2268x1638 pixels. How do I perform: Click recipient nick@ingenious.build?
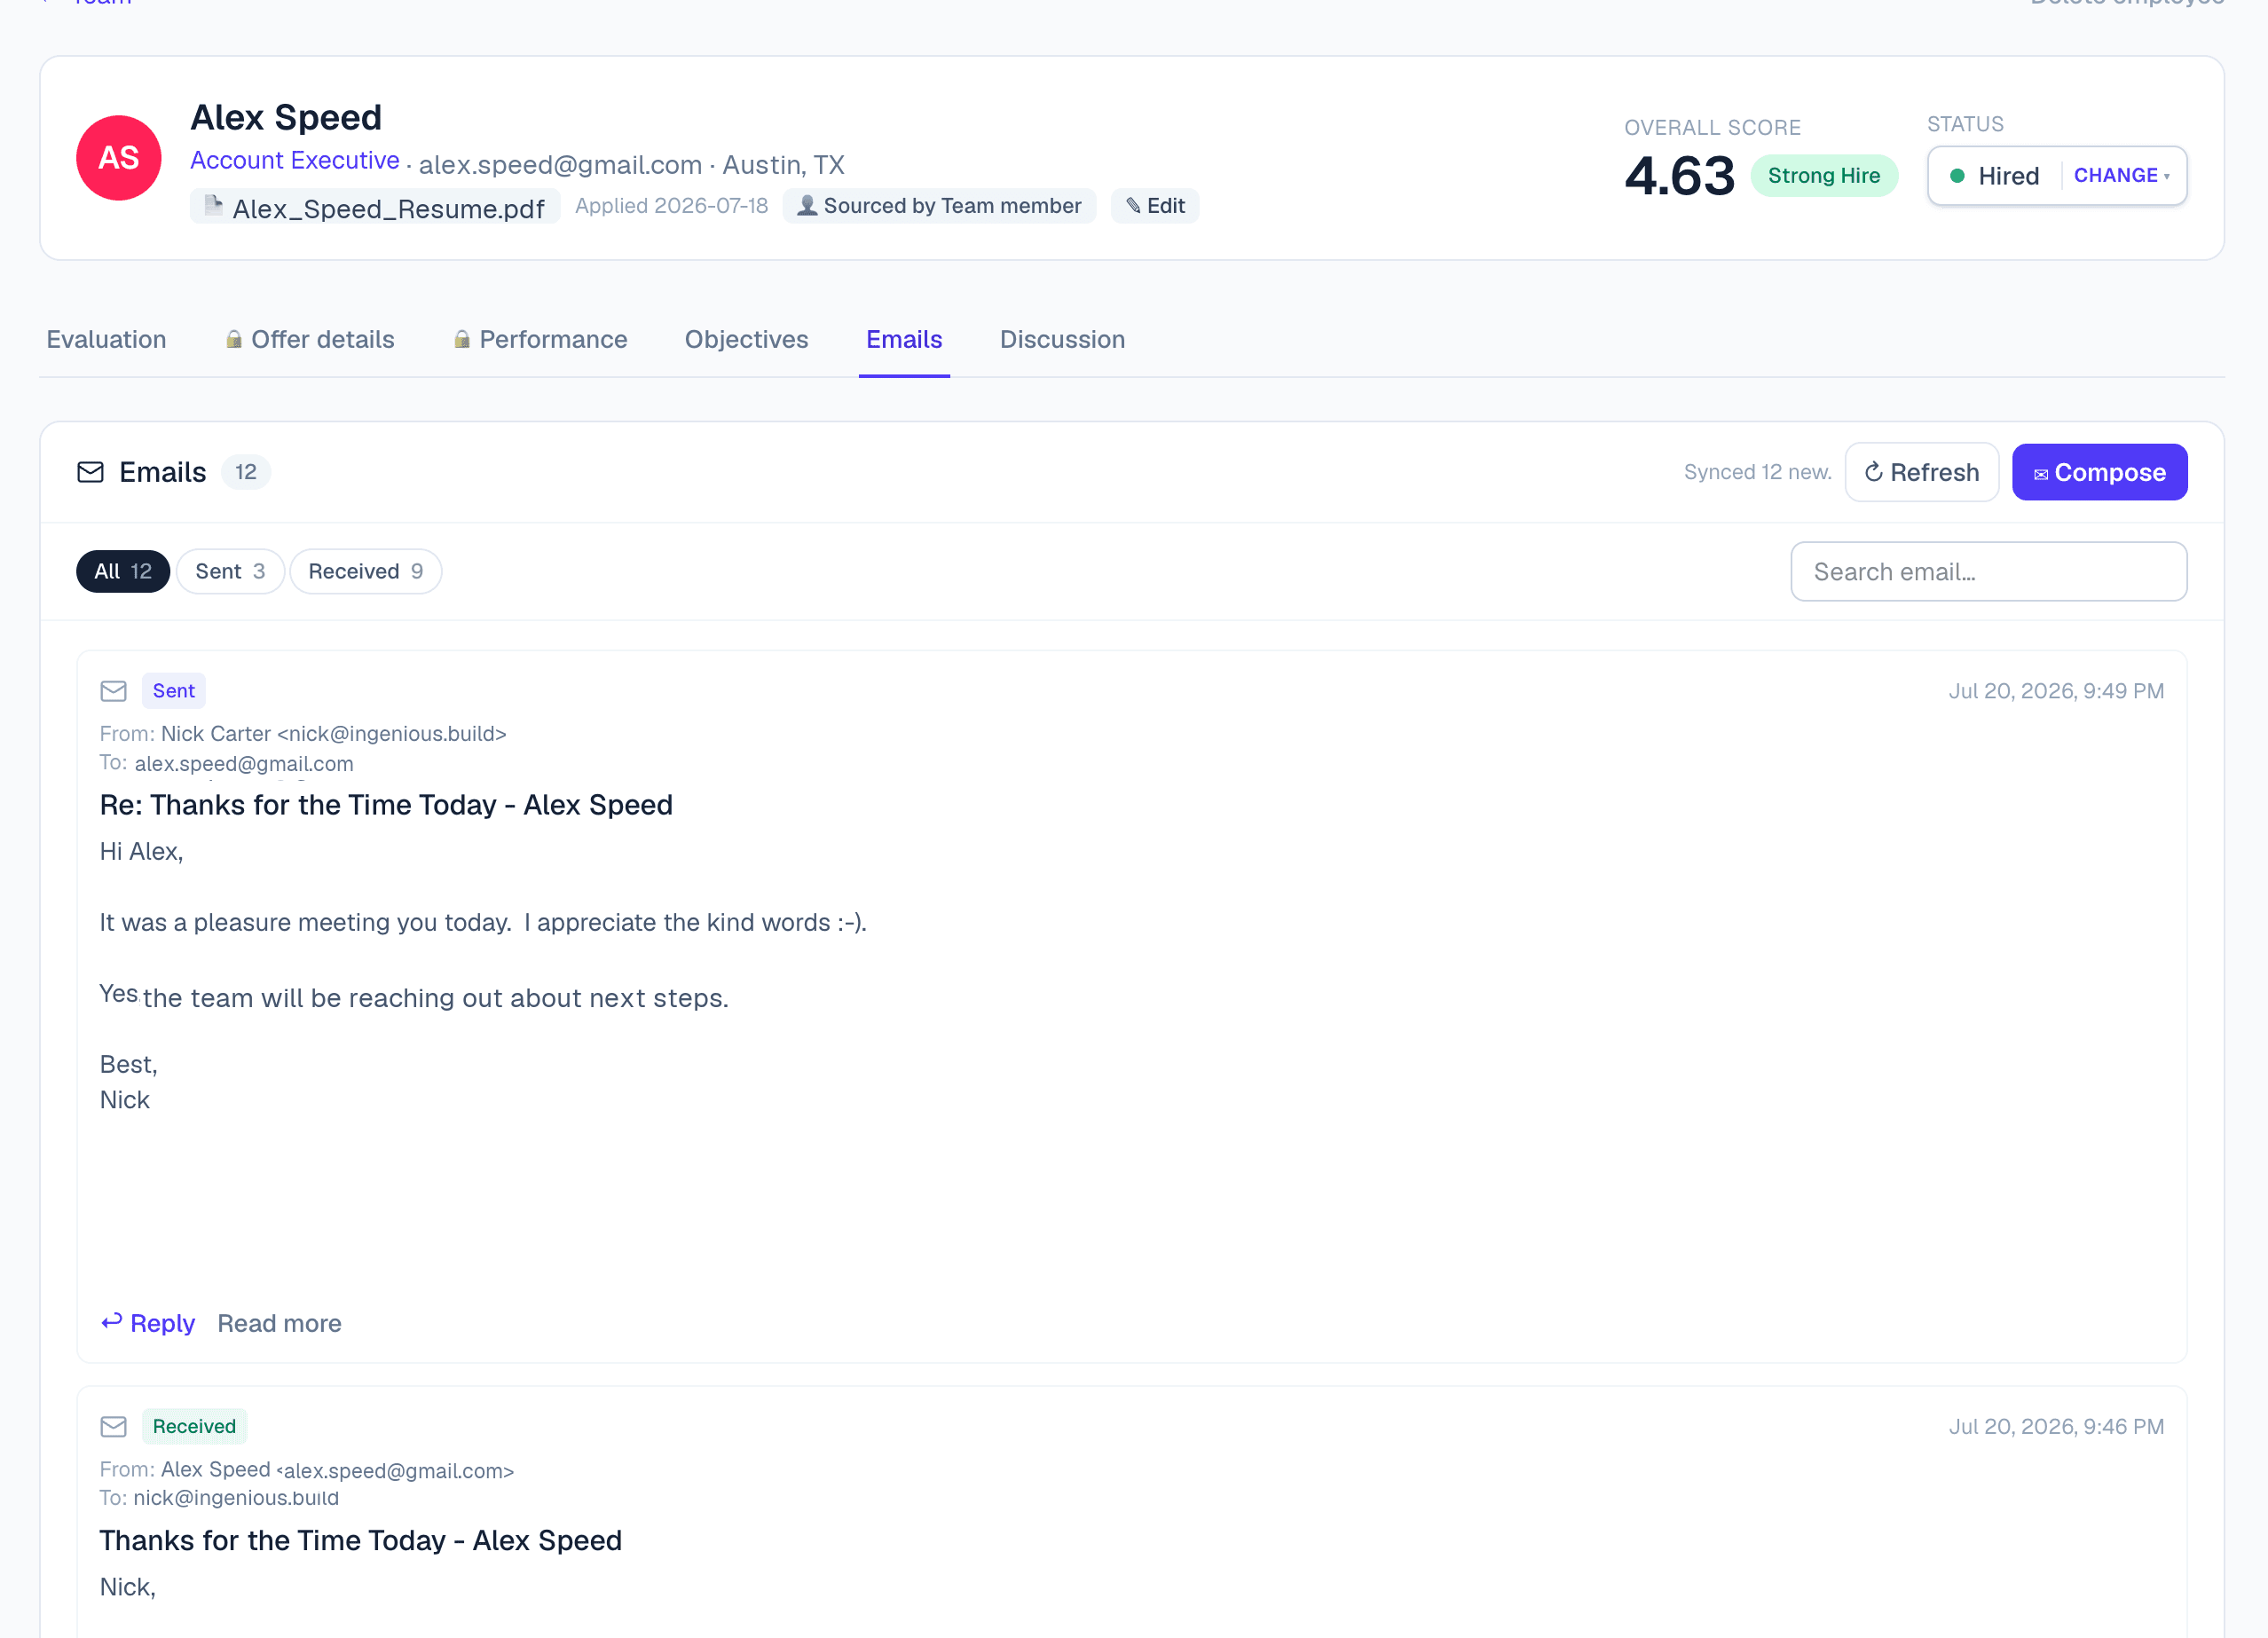[x=236, y=1498]
